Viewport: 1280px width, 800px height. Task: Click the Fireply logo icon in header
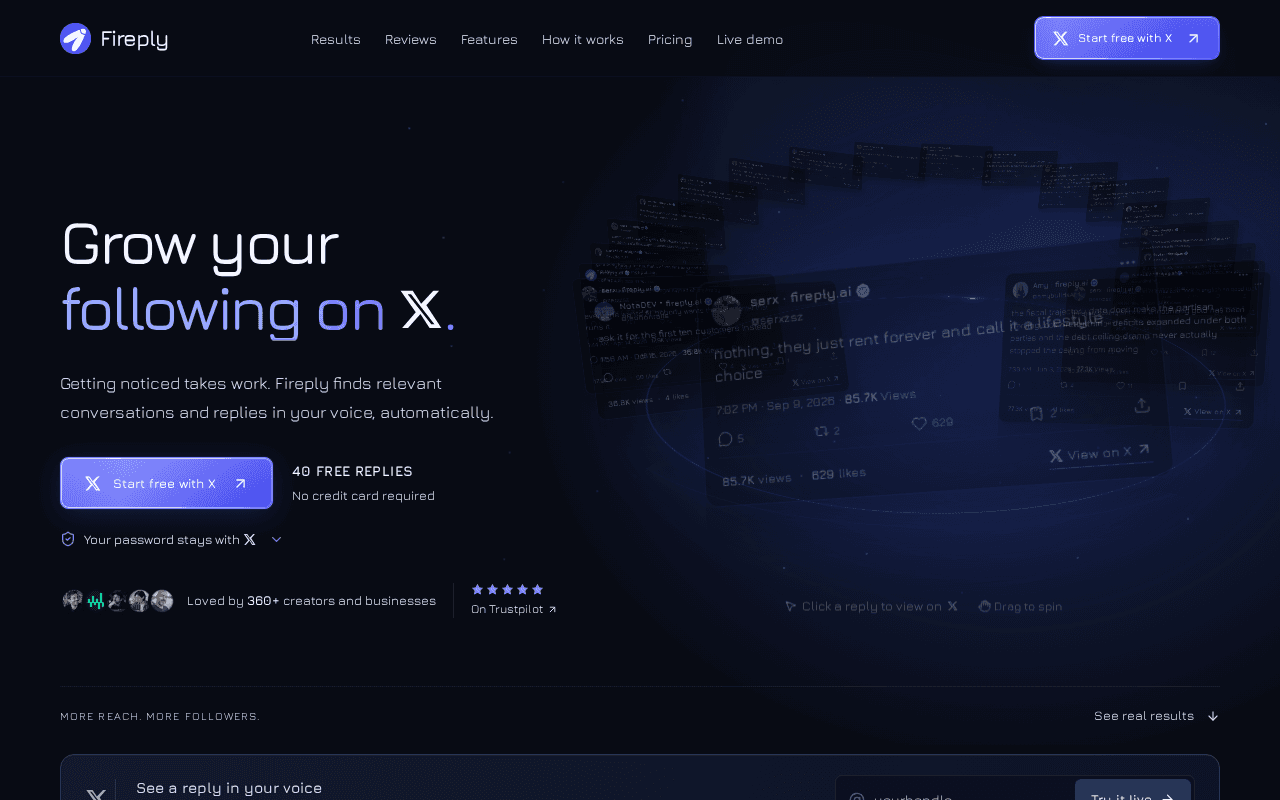(75, 39)
